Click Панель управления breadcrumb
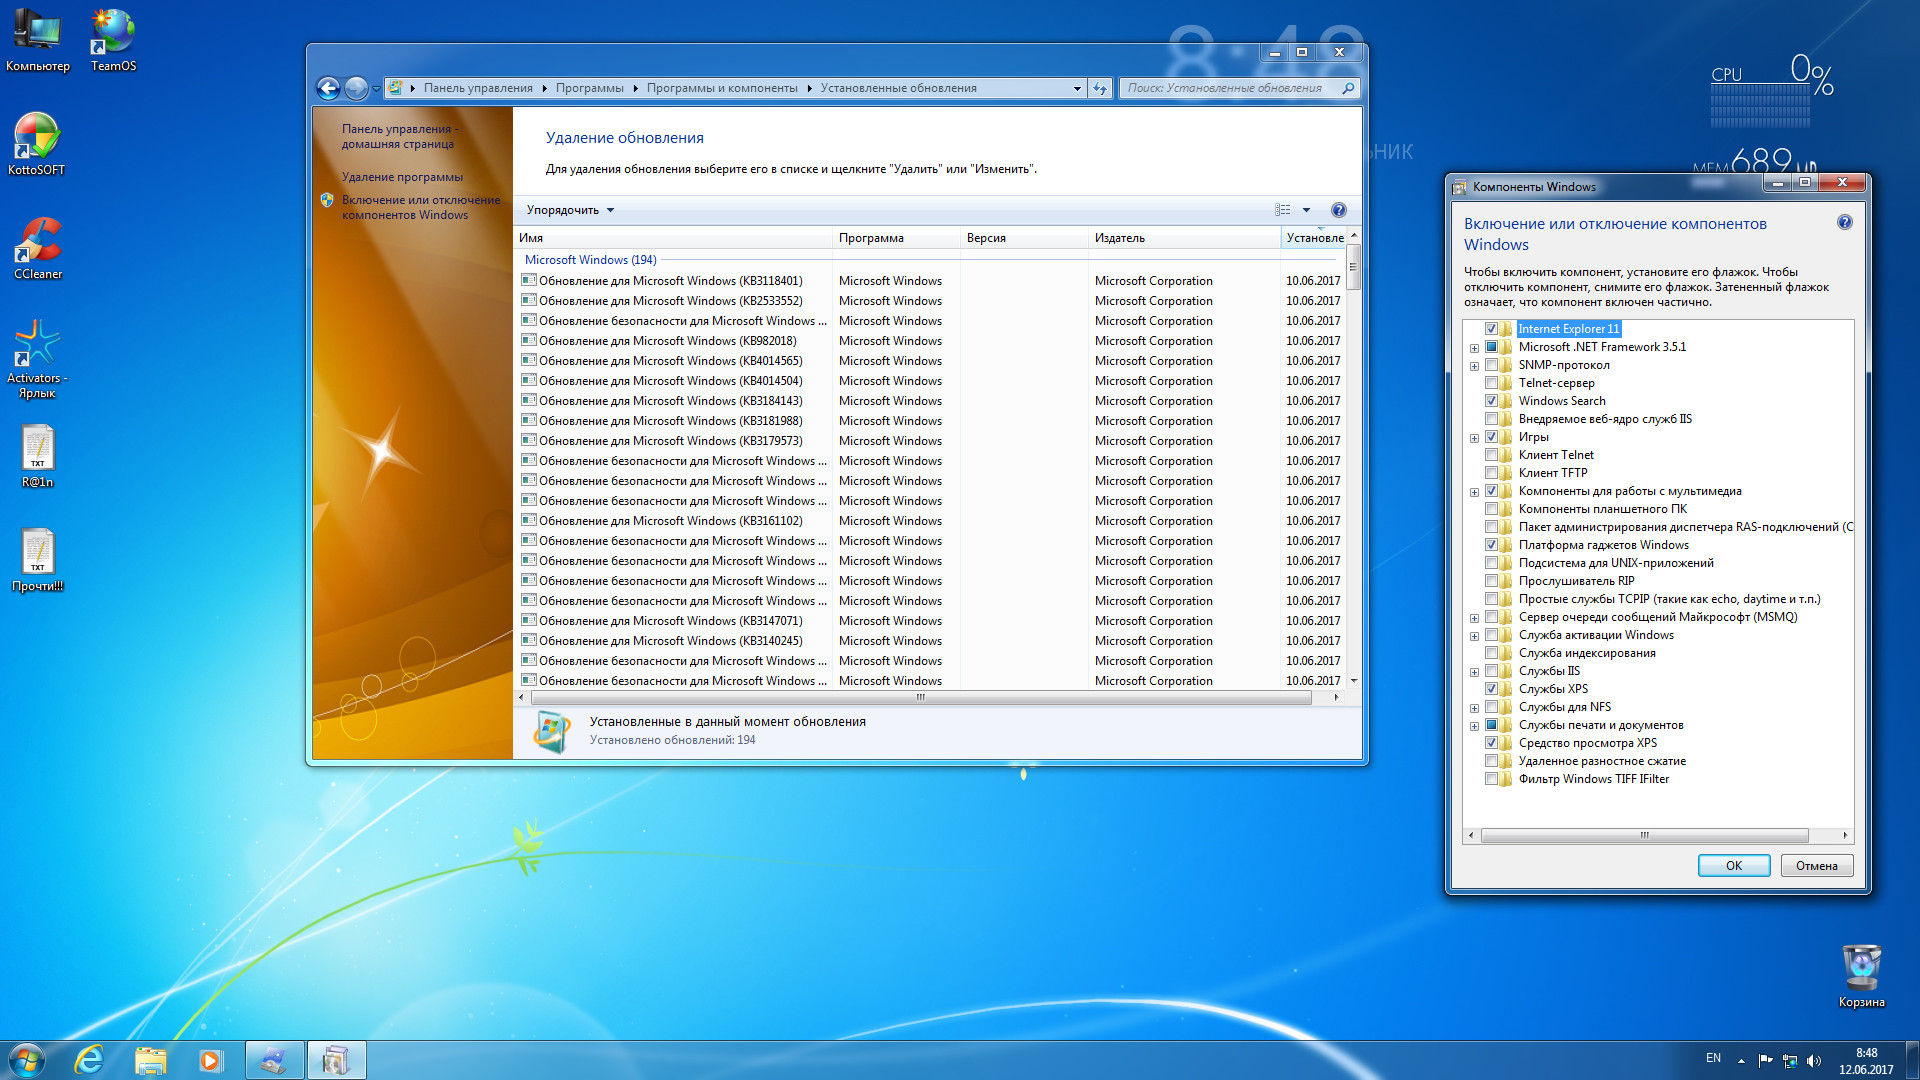 coord(478,88)
